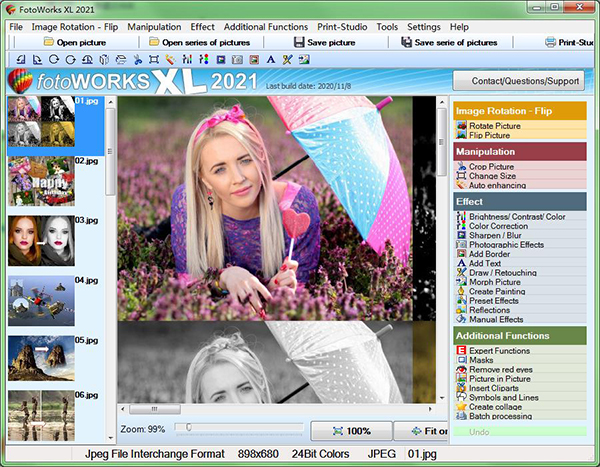
Task: Click the horizontal scrollbar thumb under image
Action: [x=155, y=409]
